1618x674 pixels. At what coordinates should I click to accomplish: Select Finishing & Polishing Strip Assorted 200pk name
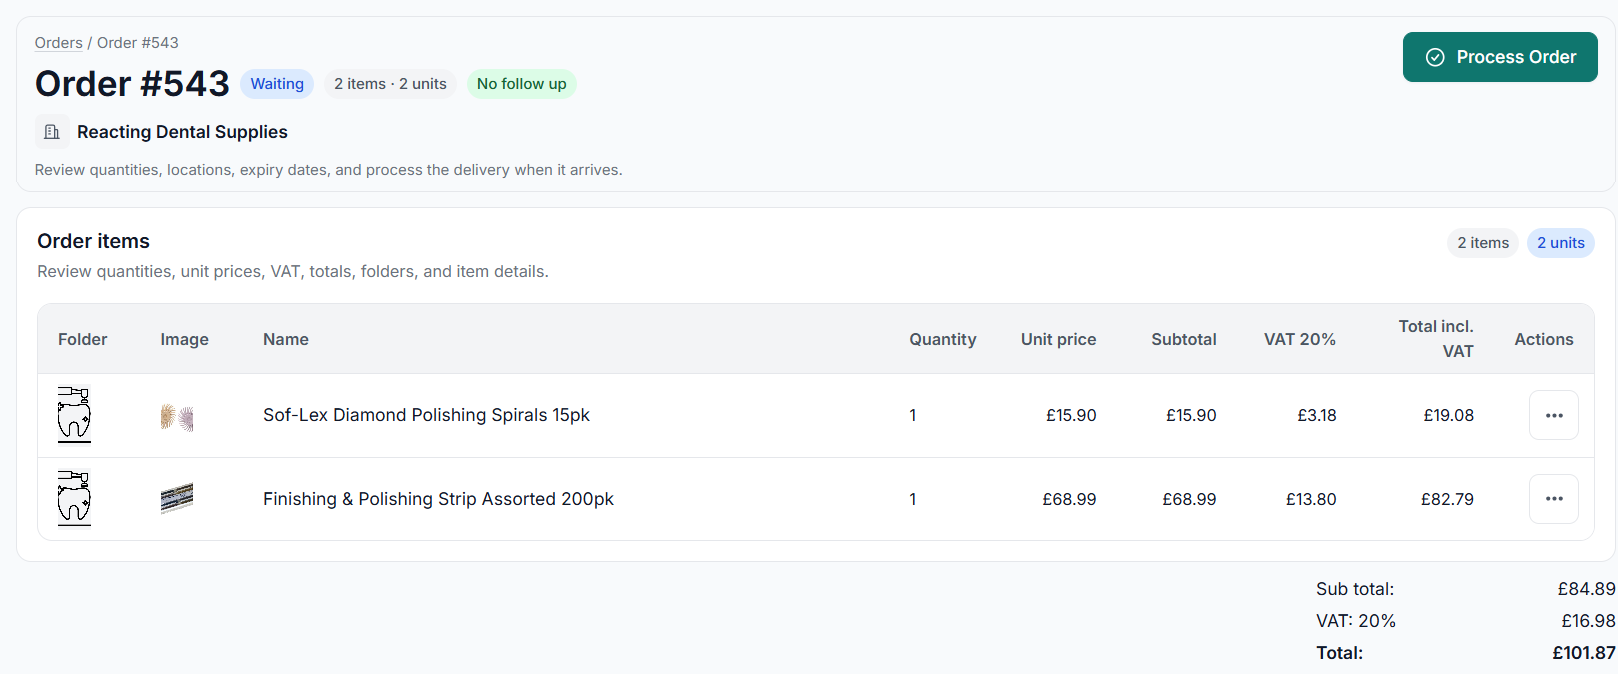tap(438, 499)
